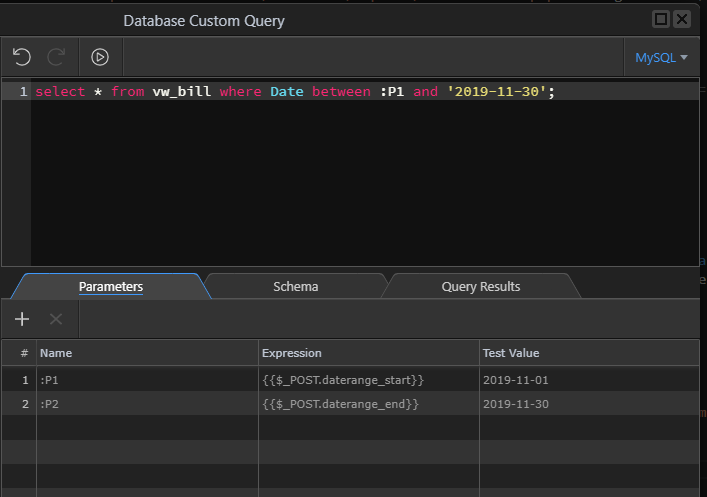Click the Test Value column header
The width and height of the screenshot is (707, 497).
coord(589,353)
